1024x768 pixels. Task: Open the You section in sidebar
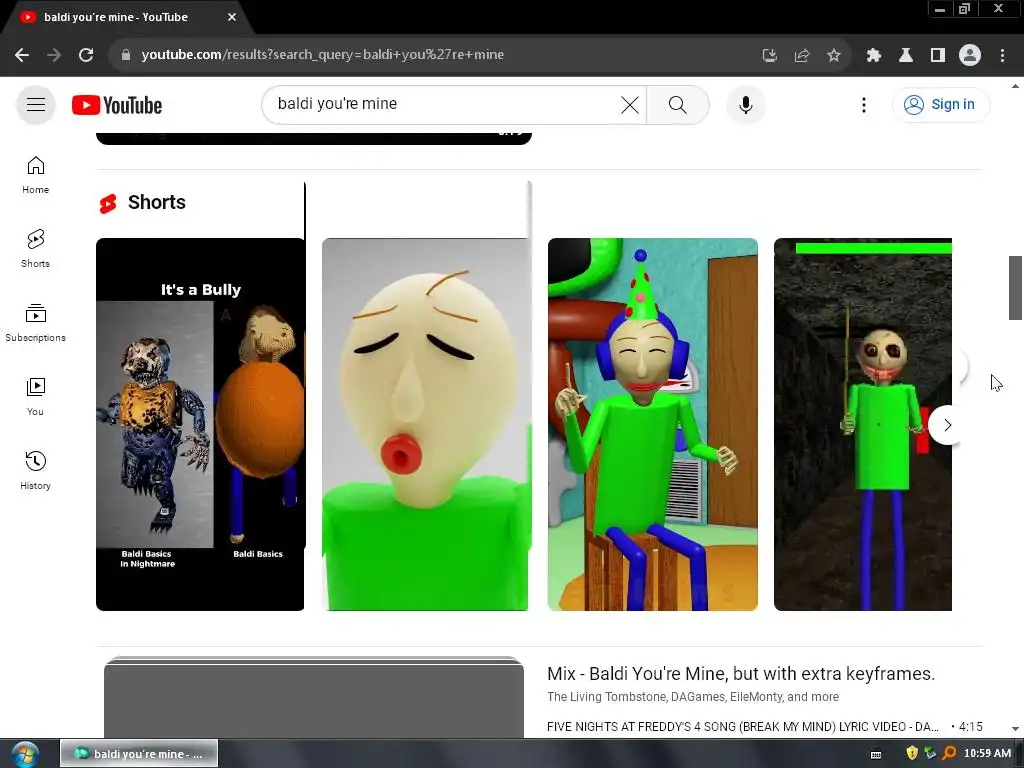[35, 396]
